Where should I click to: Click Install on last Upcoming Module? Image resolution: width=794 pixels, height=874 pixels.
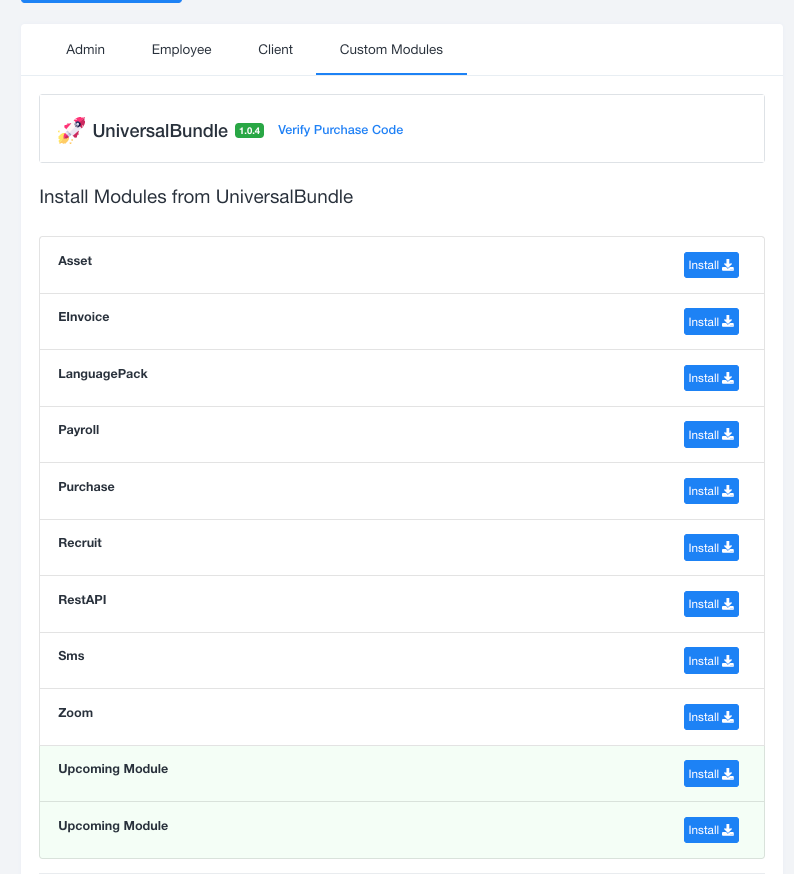[711, 830]
